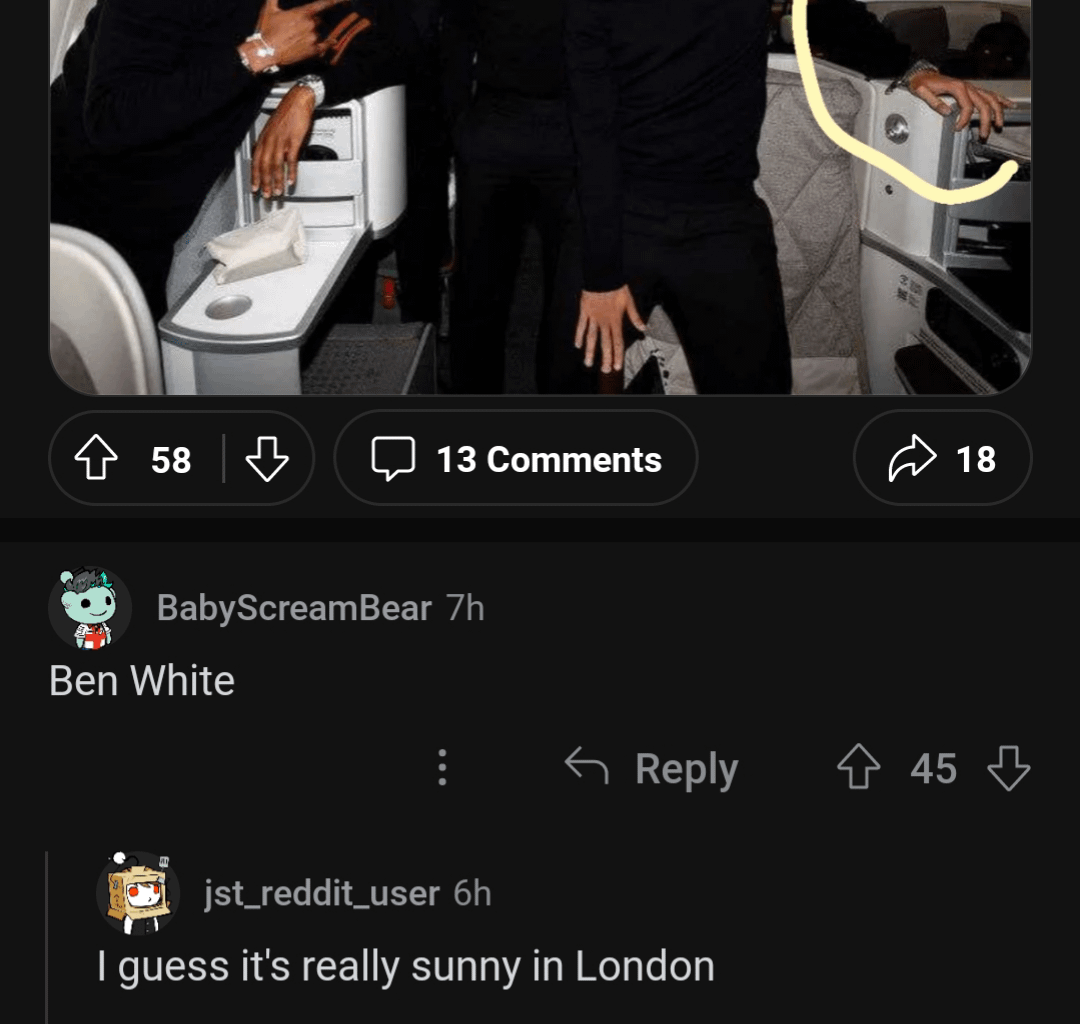Open jst_reddit_user's profile via username
Viewport: 1080px width, 1024px height.
tap(321, 893)
